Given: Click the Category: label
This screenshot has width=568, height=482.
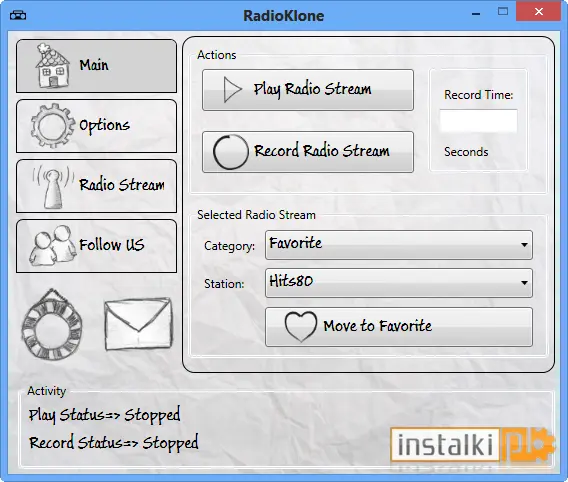Looking at the screenshot, I should coord(229,246).
